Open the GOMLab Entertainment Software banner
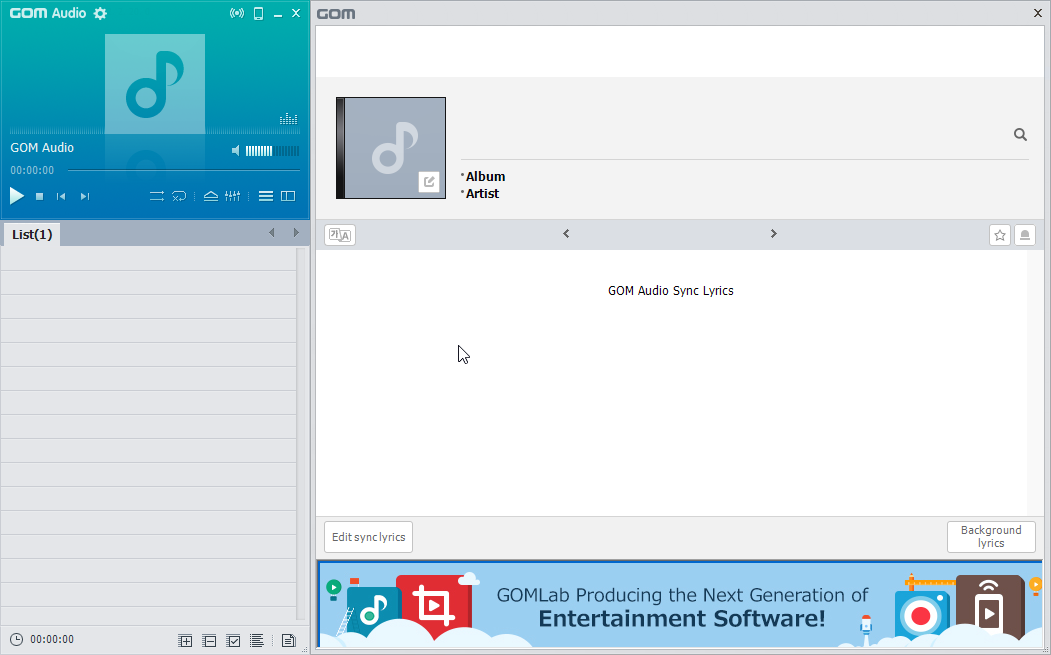The image size is (1051, 655). tap(680, 605)
